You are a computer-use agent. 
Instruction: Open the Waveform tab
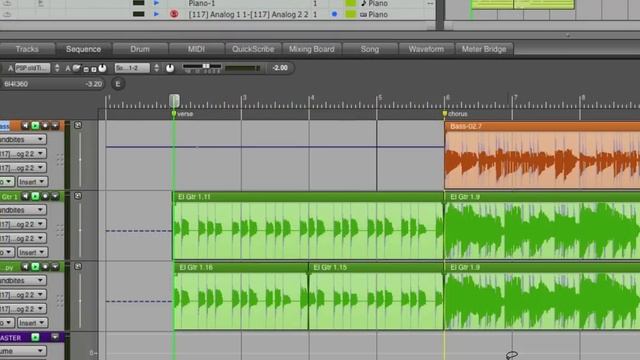coord(426,49)
